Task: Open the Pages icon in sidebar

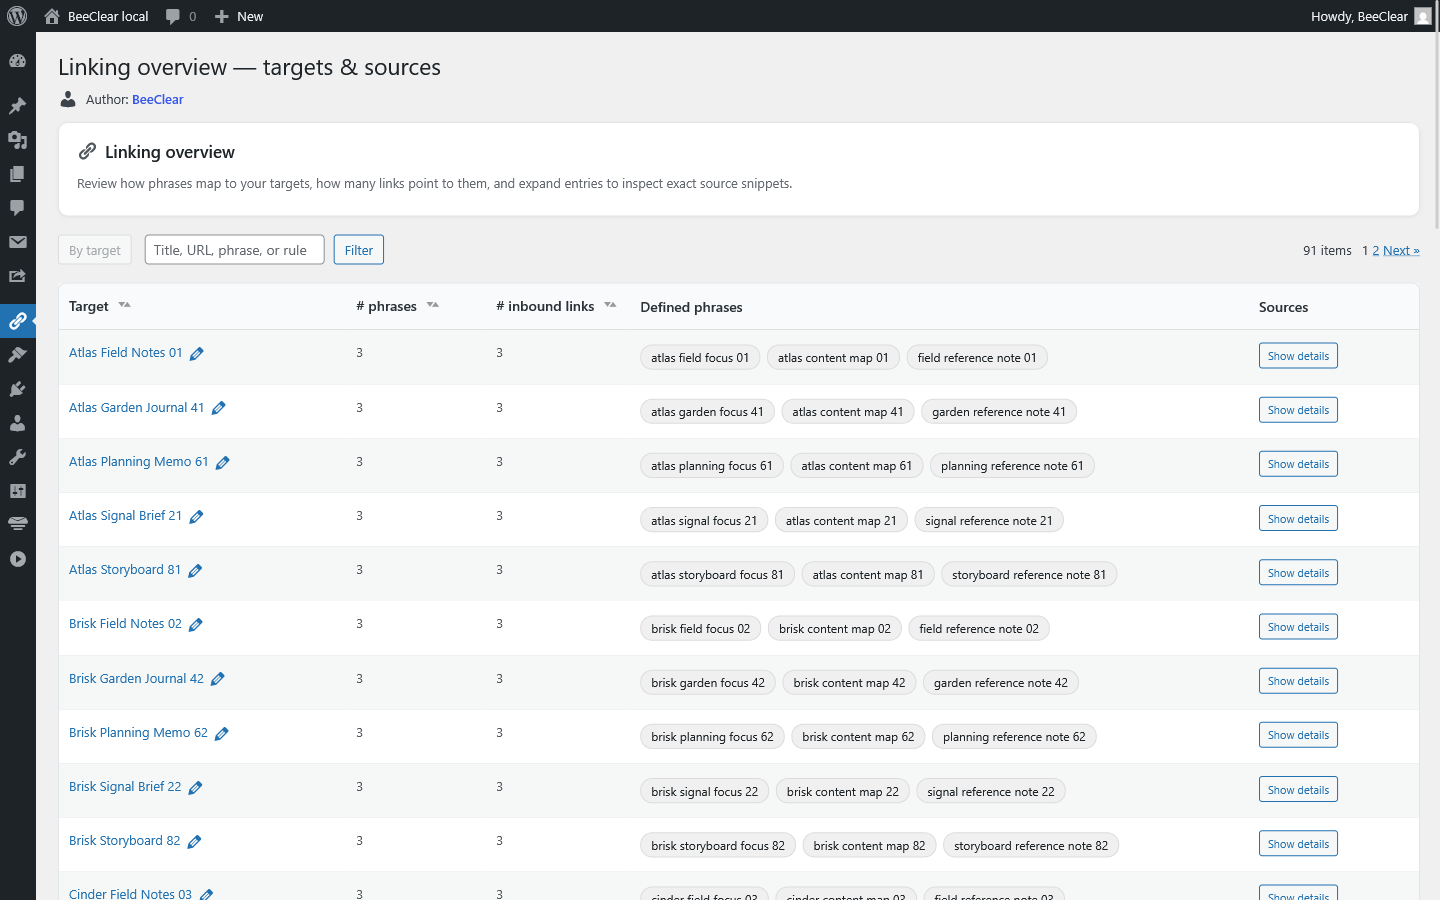Action: [17, 174]
